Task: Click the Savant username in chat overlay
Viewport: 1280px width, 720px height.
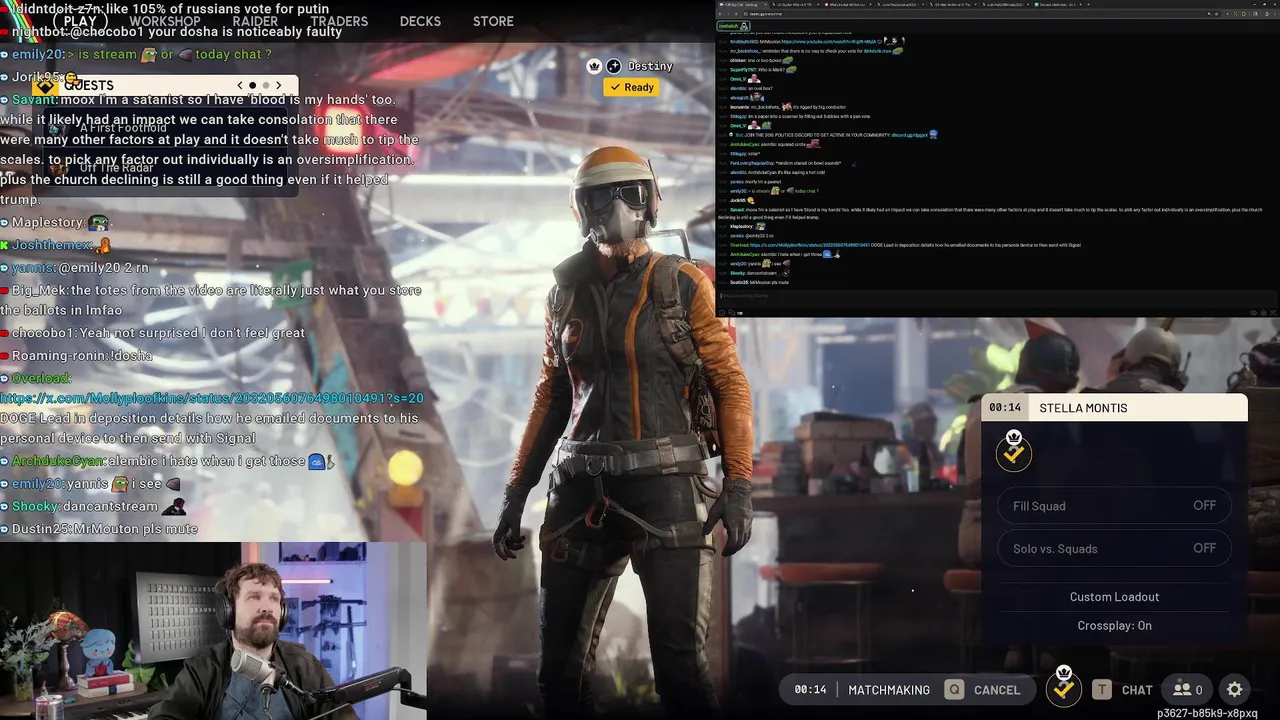Action: coord(35,99)
